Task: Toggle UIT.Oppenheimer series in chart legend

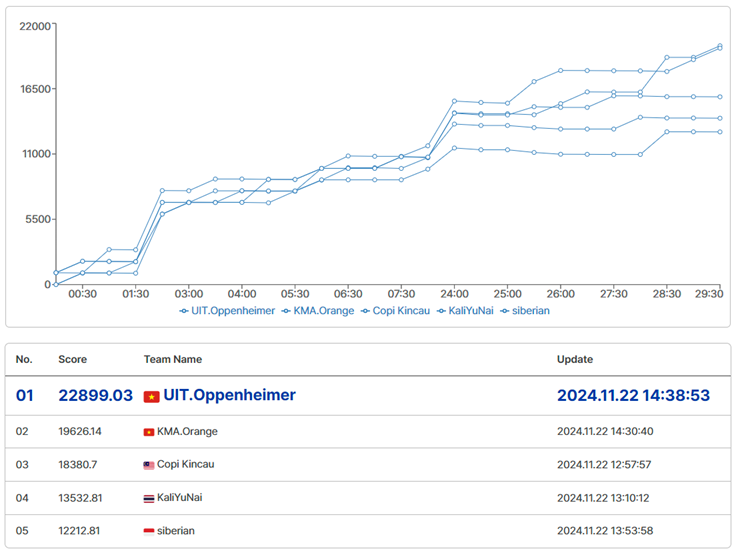Action: tap(227, 311)
